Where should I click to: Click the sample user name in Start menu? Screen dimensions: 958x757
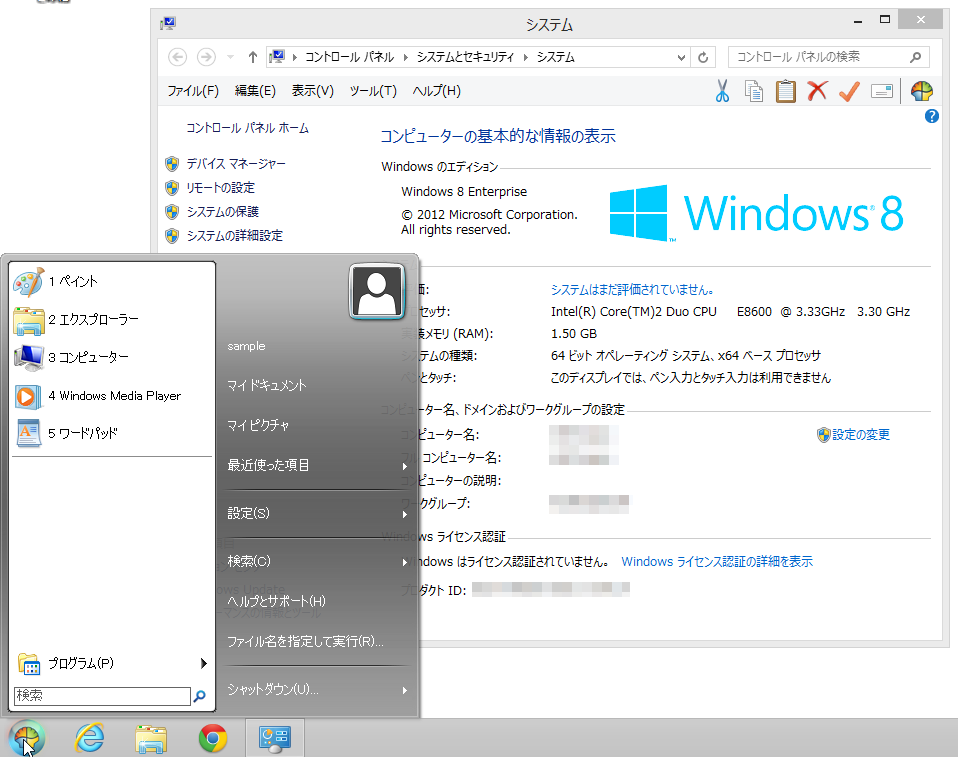click(246, 346)
